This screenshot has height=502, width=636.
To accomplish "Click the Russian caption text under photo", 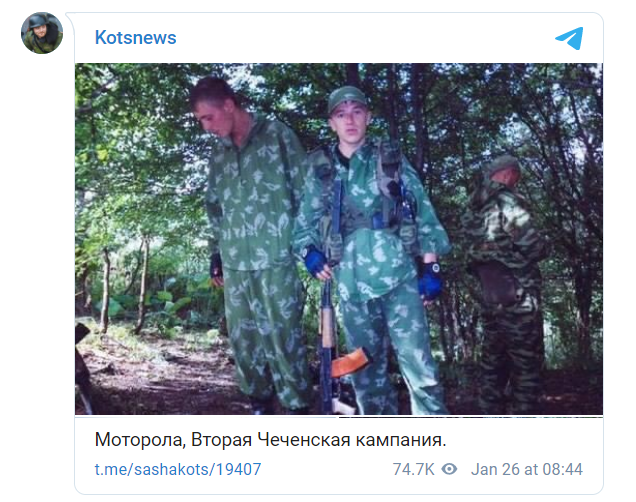I will 270,440.
